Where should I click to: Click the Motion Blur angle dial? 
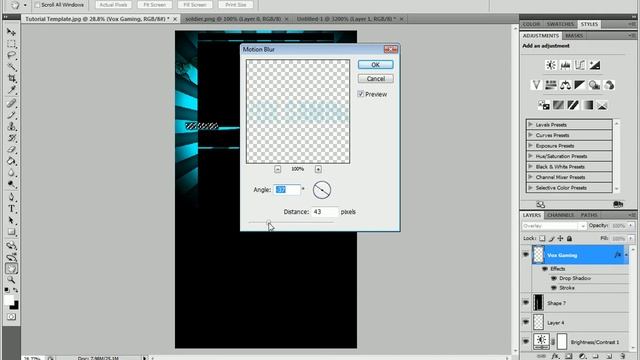click(322, 190)
